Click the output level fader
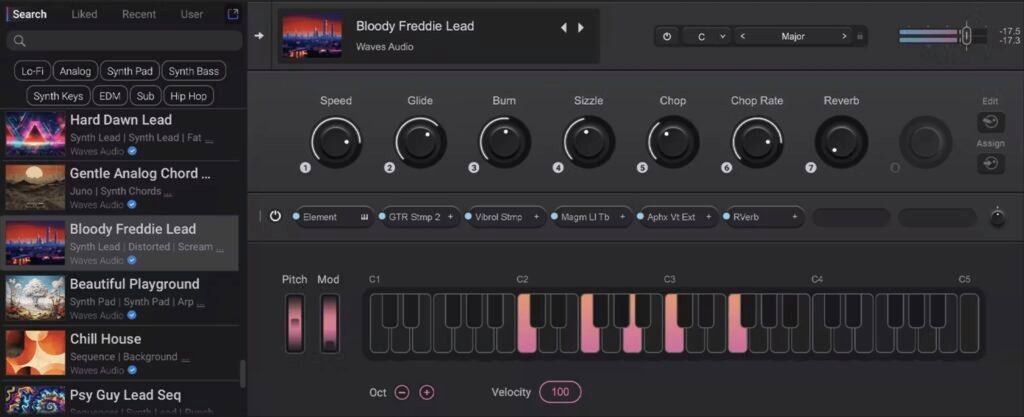 click(967, 35)
